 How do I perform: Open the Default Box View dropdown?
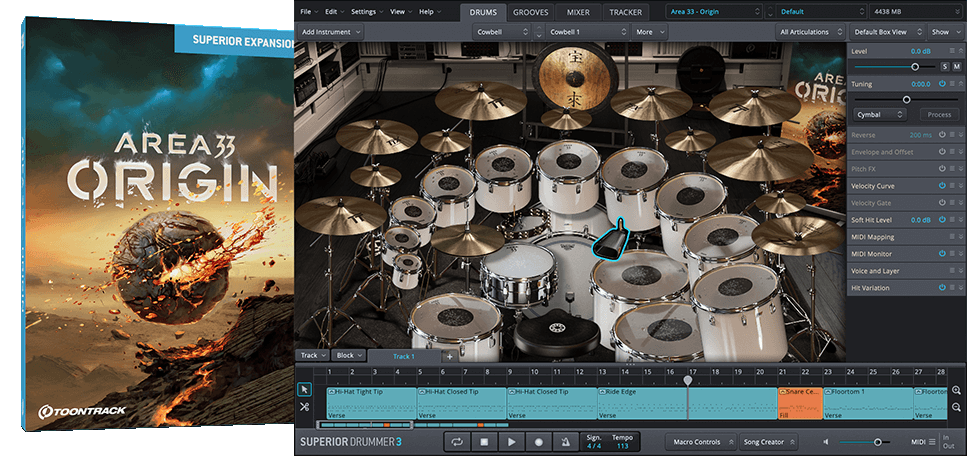887,32
